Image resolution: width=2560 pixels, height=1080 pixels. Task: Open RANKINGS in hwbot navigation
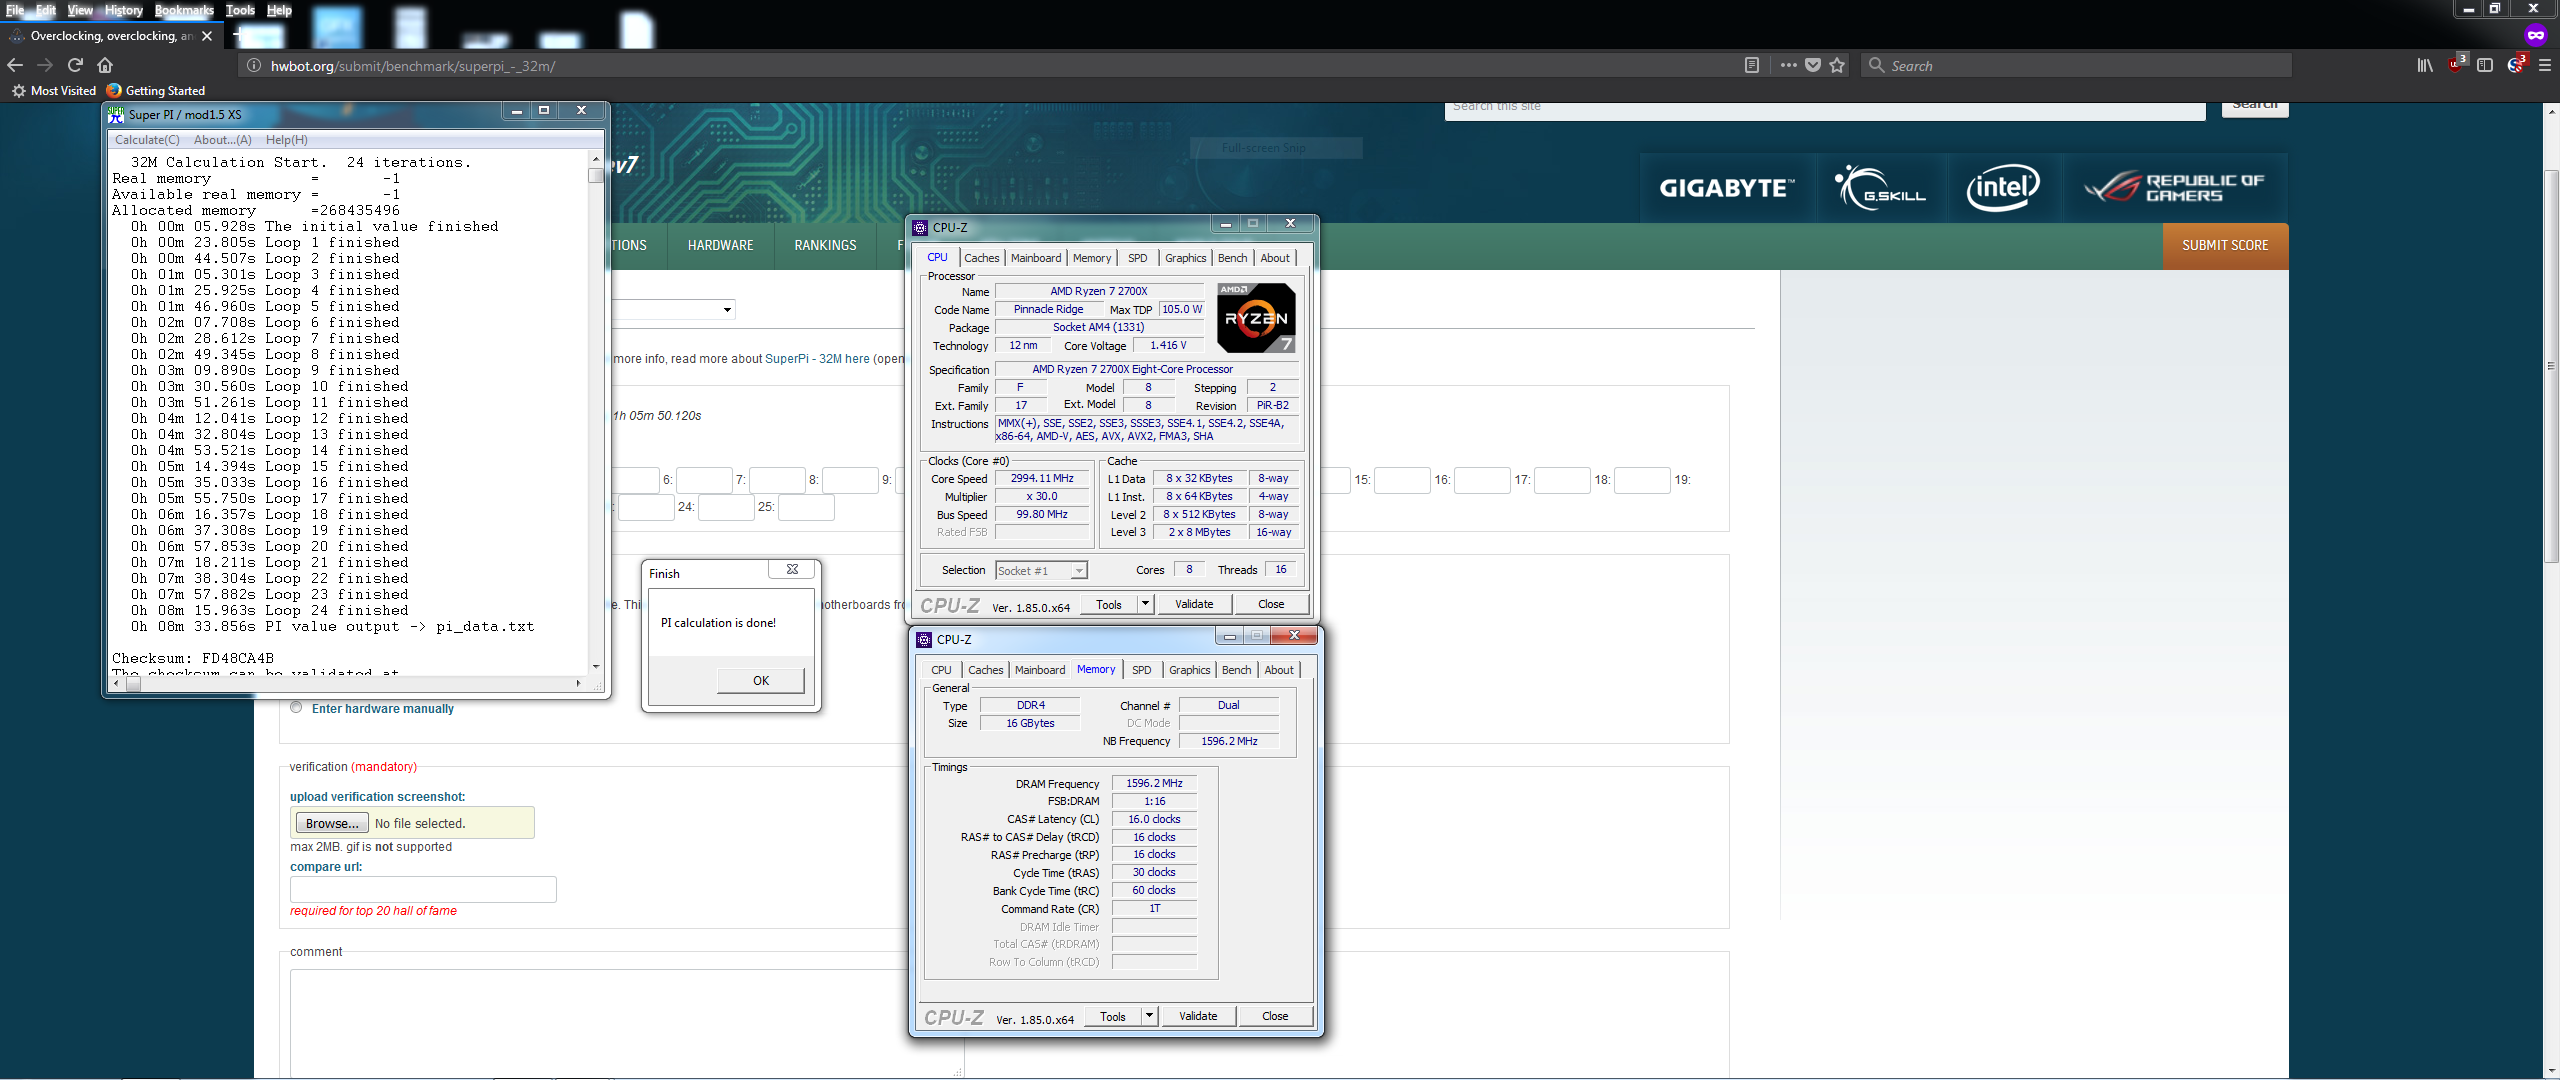click(825, 245)
